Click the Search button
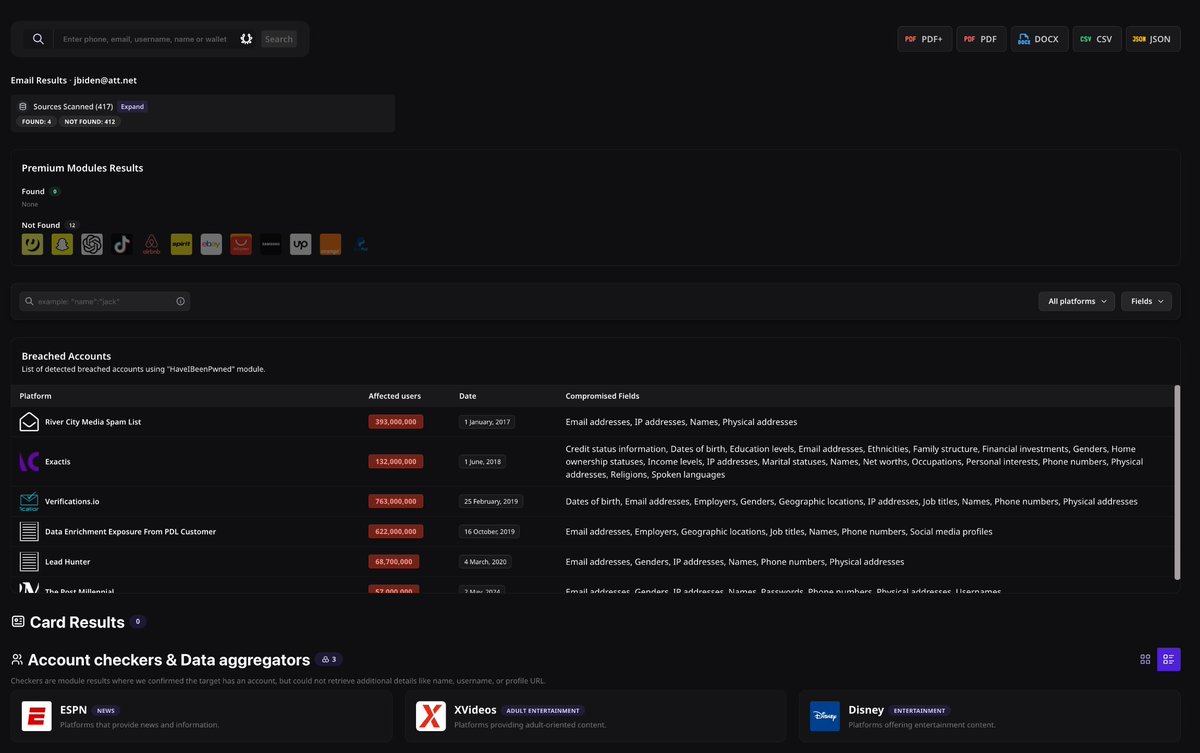Image resolution: width=1200 pixels, height=753 pixels. [279, 39]
